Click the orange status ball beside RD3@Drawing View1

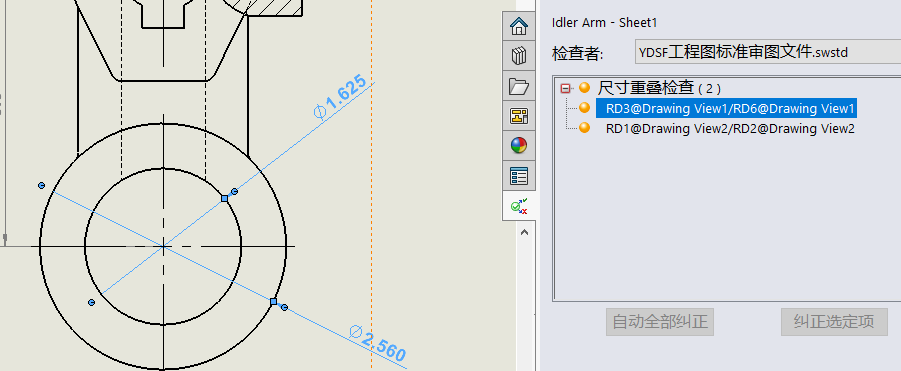(x=584, y=107)
